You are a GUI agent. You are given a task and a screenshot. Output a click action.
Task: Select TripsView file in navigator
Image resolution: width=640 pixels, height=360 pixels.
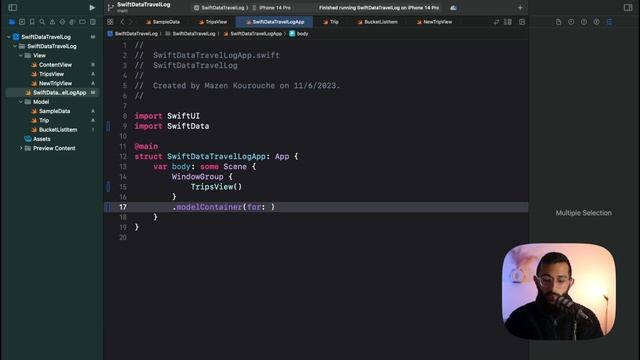(x=52, y=74)
